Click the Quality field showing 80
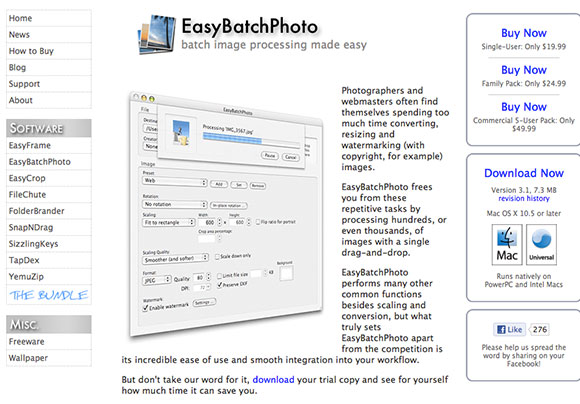 (x=199, y=277)
